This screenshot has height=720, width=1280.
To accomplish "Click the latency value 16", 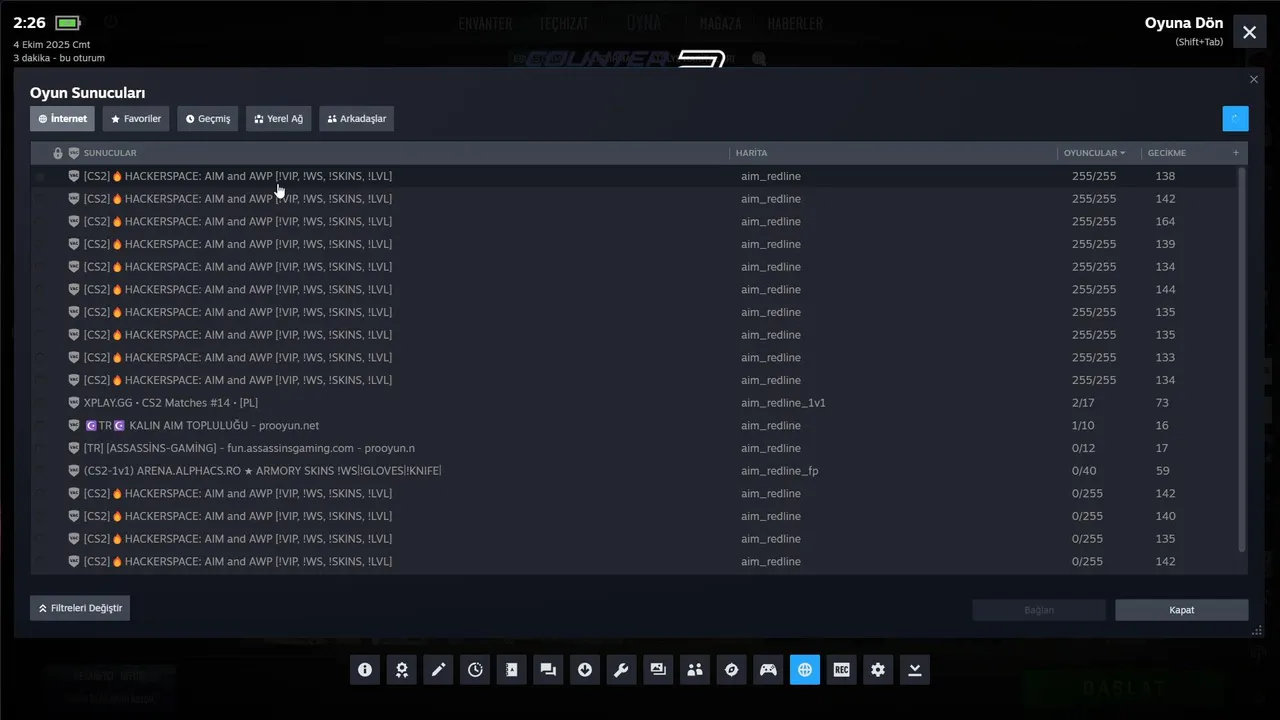I will (x=1162, y=425).
